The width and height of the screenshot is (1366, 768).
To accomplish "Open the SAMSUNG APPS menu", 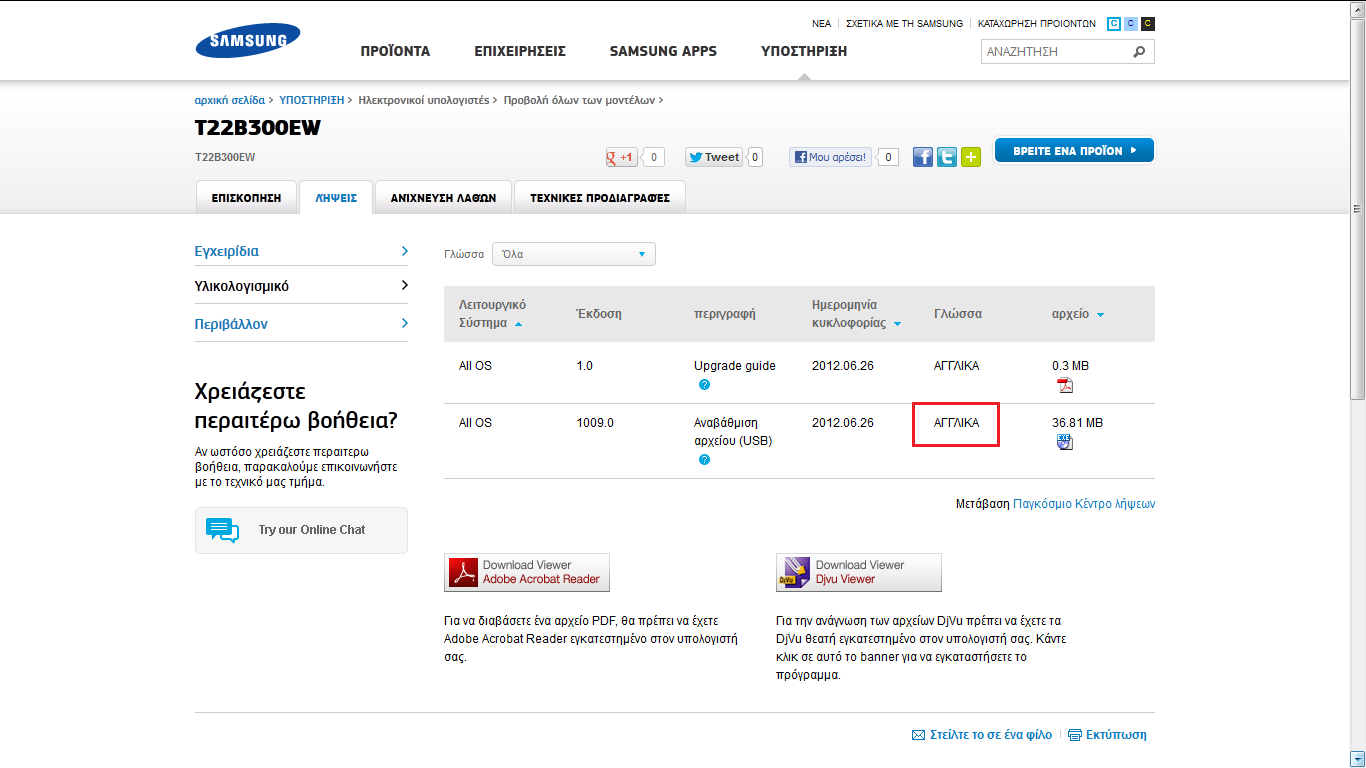I will 663,51.
